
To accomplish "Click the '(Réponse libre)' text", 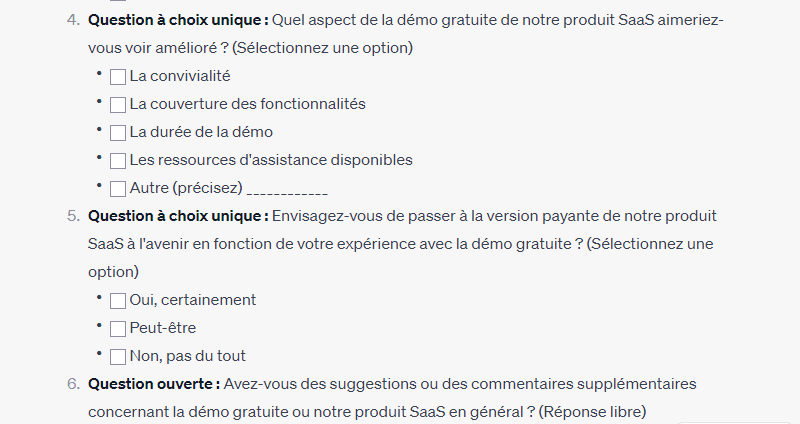I will click(x=593, y=412).
